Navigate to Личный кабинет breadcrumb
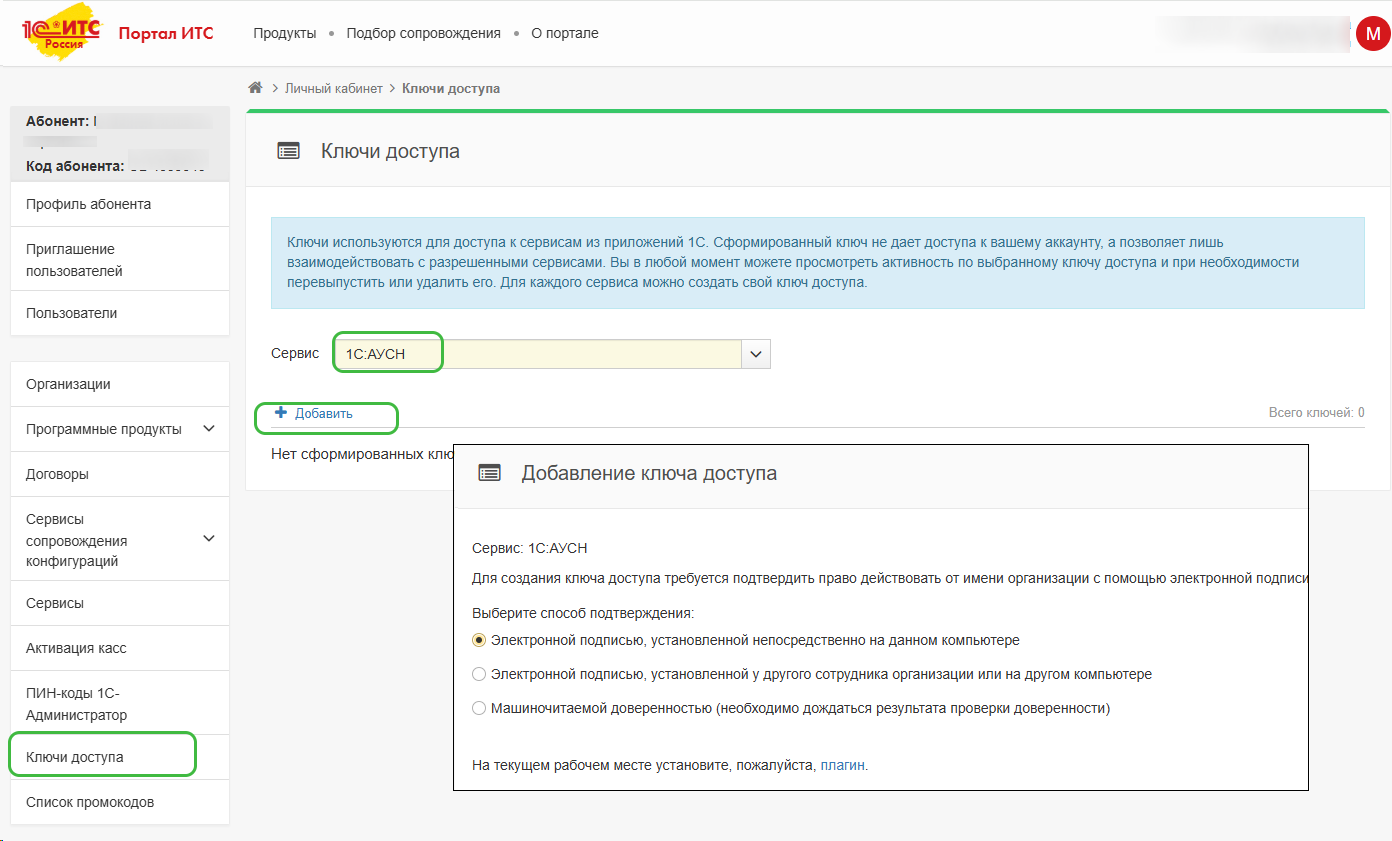Image resolution: width=1392 pixels, height=841 pixels. [333, 88]
